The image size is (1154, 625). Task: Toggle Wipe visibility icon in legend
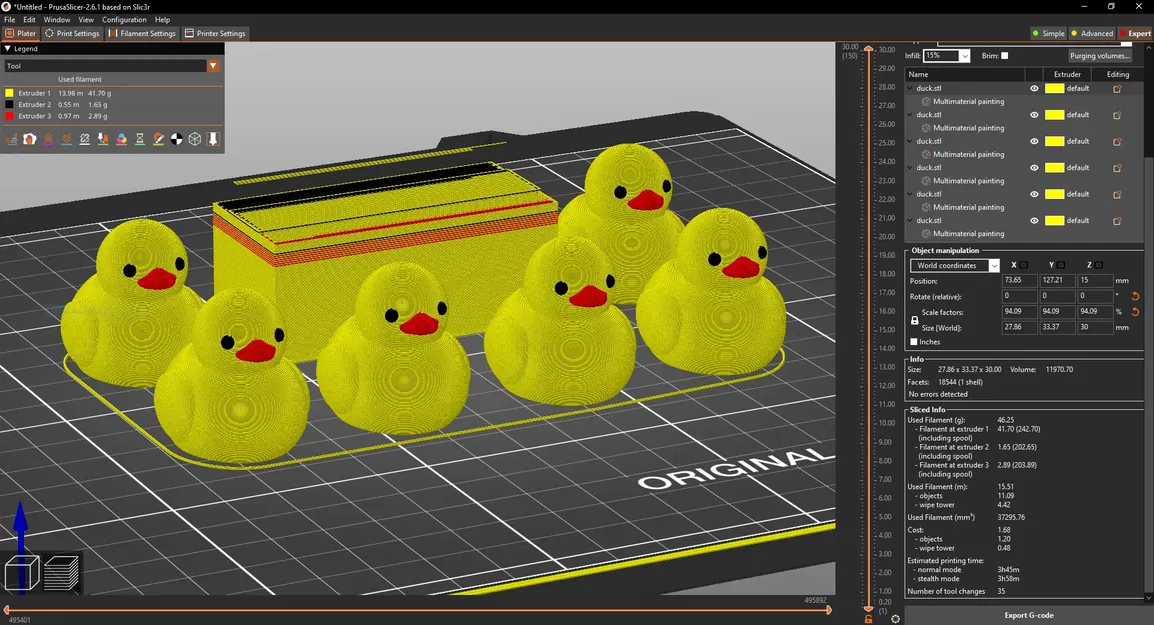[30, 139]
